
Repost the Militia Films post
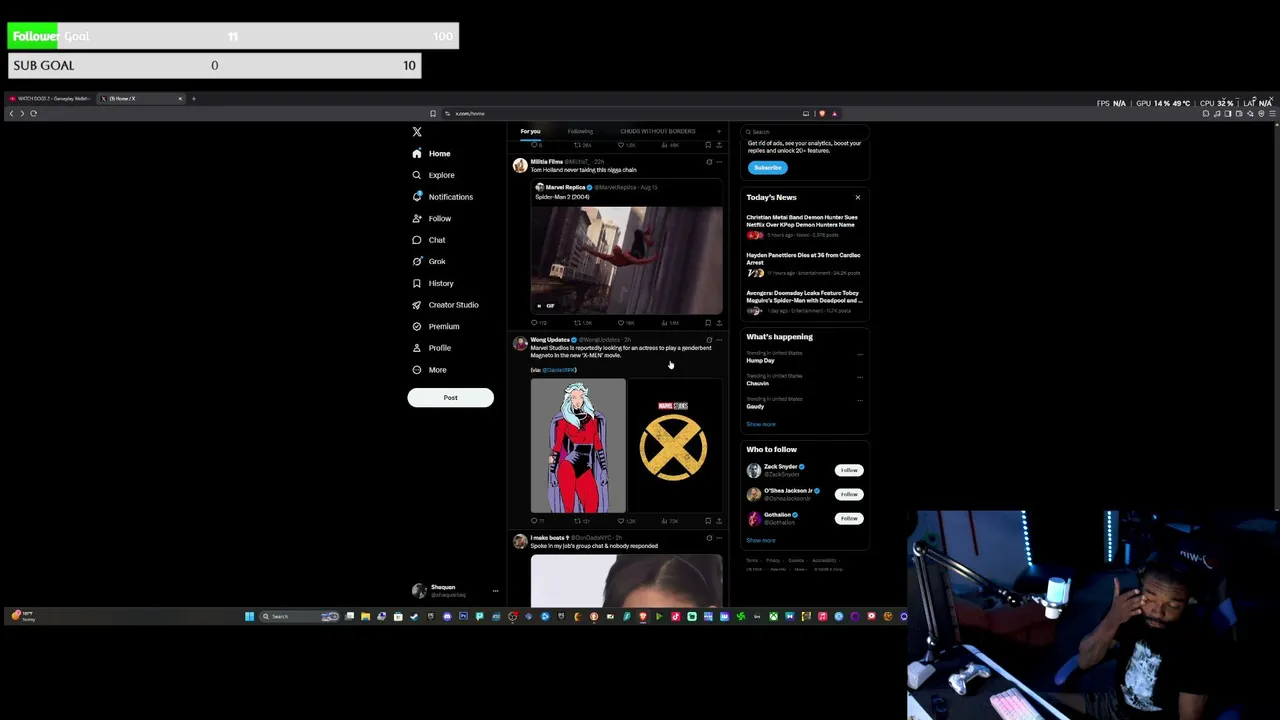pyautogui.click(x=582, y=323)
